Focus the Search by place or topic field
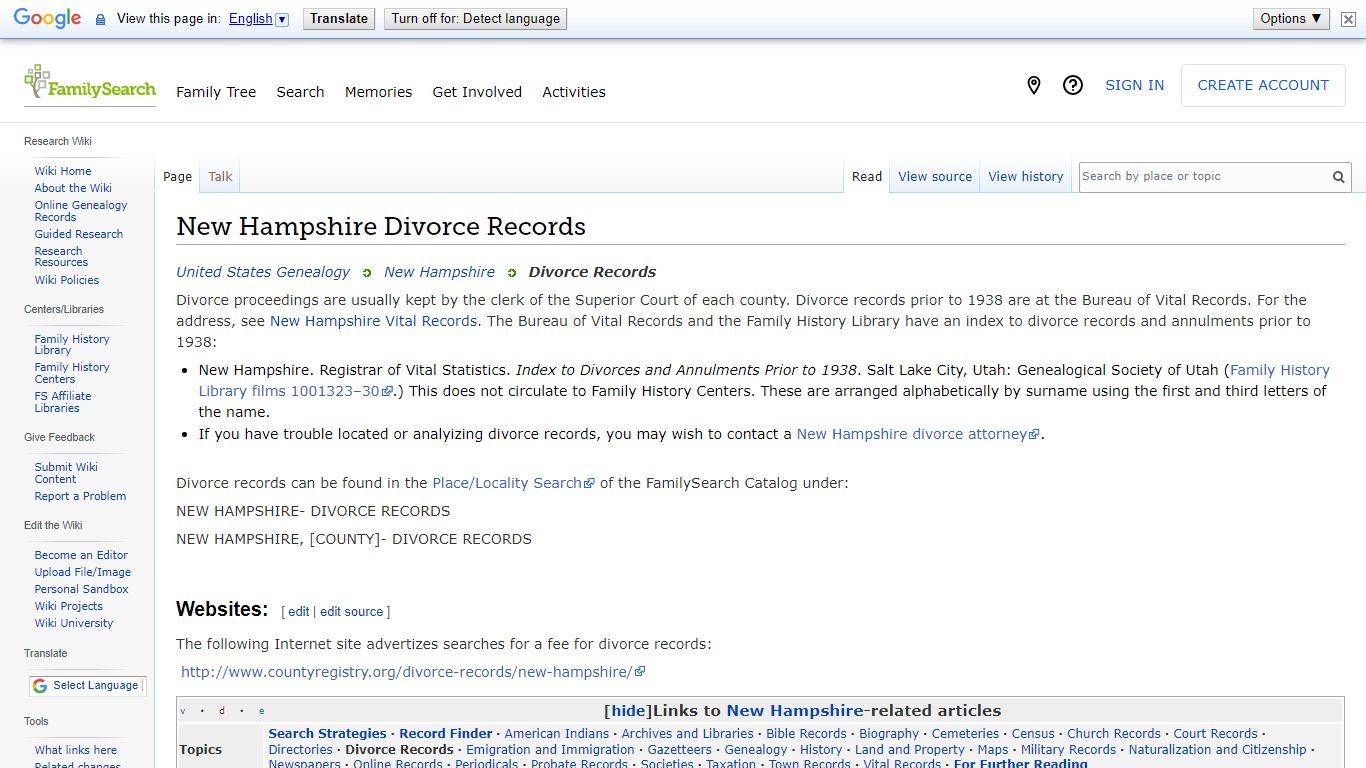 click(x=1203, y=177)
